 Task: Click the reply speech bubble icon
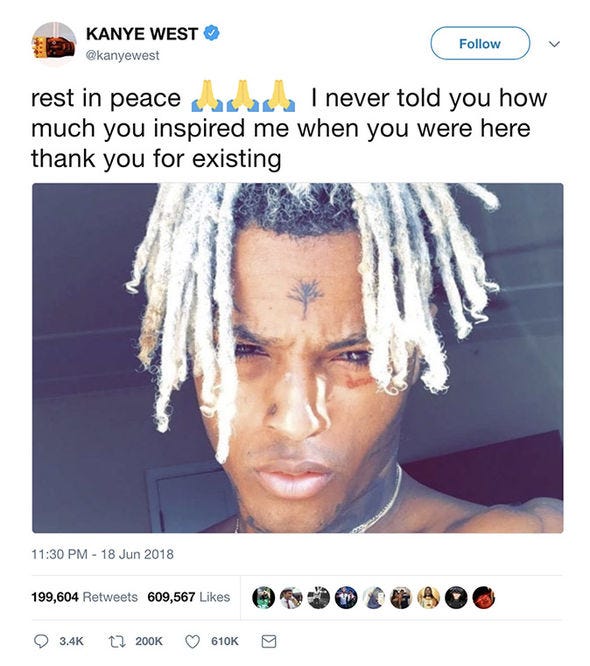41,641
